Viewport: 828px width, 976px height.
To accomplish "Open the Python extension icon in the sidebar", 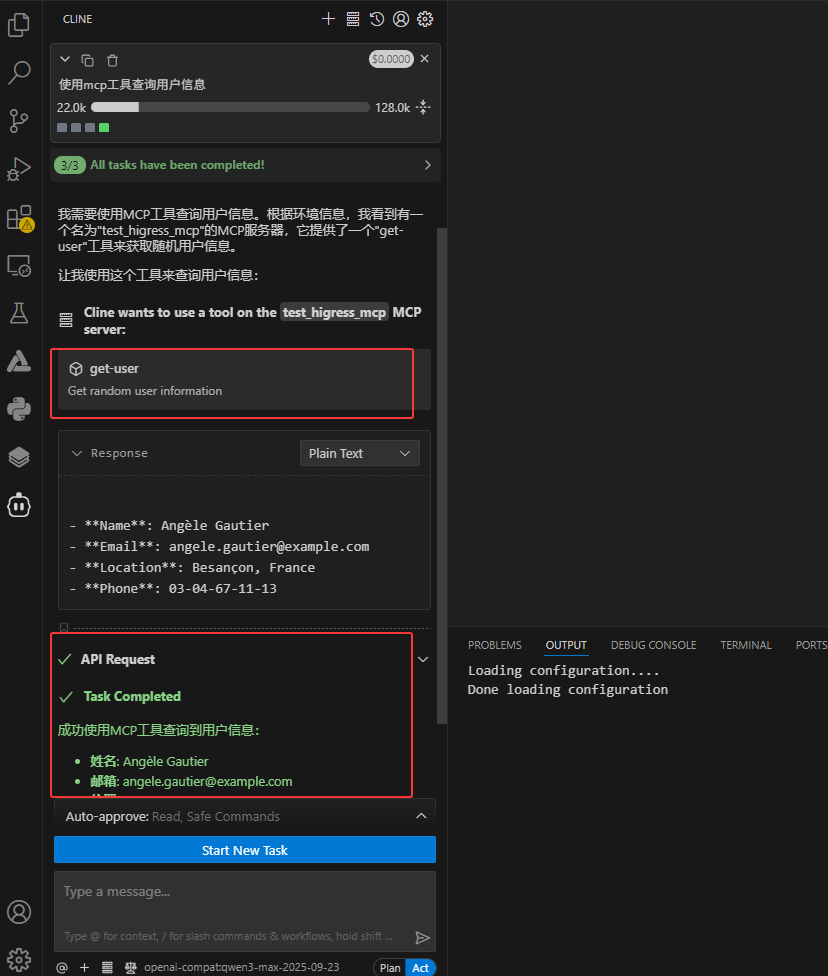I will [x=19, y=409].
